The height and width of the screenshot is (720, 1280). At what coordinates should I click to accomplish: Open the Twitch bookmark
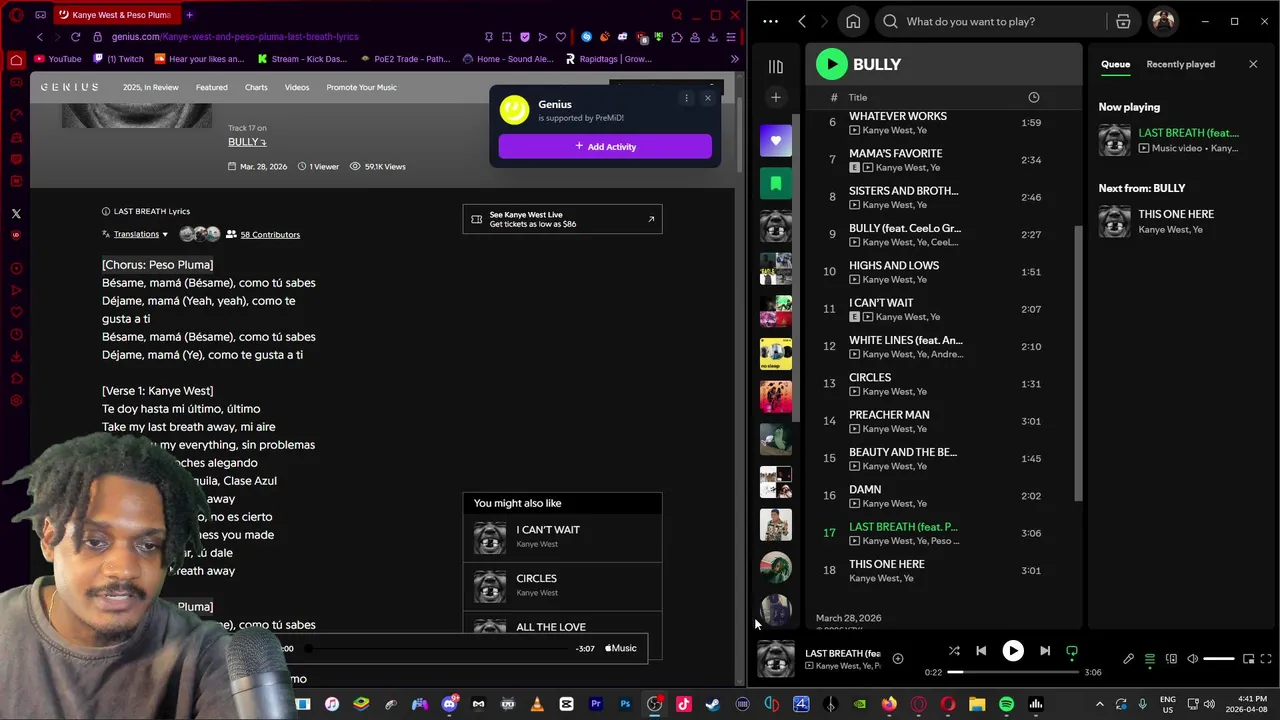point(118,59)
